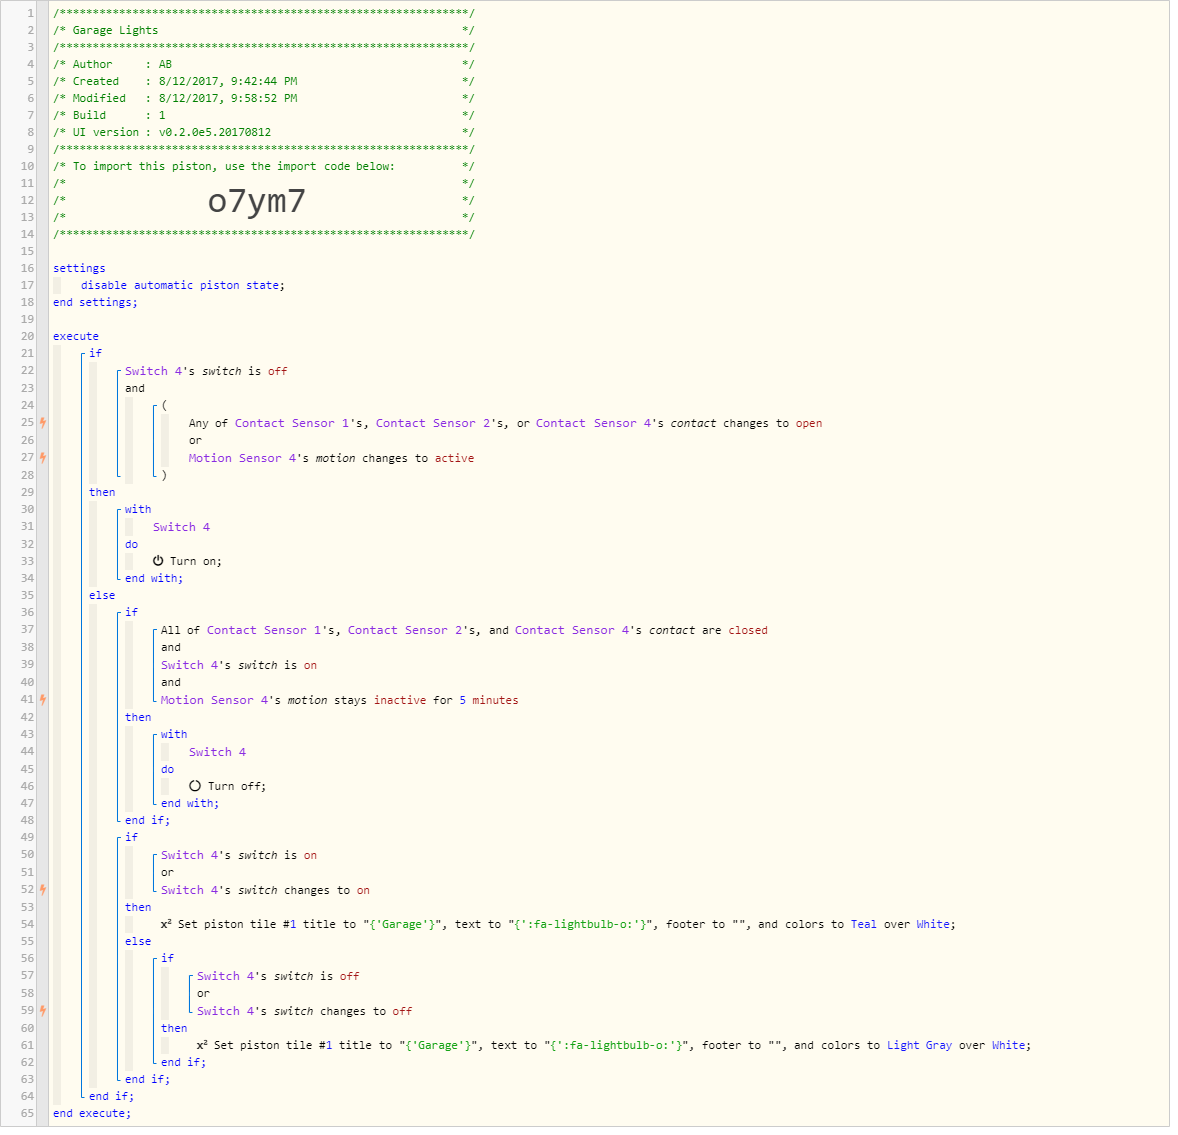Click lightning bolt icon on line 59
The height and width of the screenshot is (1135, 1178).
tap(43, 1013)
